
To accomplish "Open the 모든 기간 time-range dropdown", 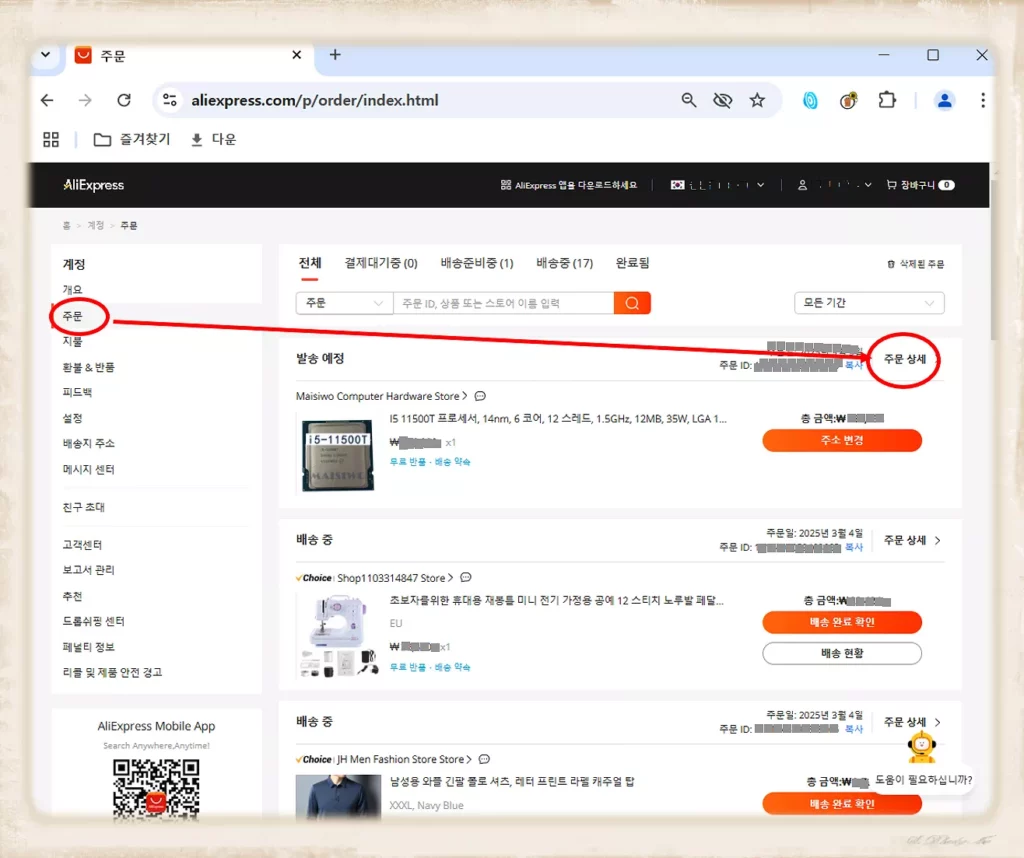I will 867,302.
